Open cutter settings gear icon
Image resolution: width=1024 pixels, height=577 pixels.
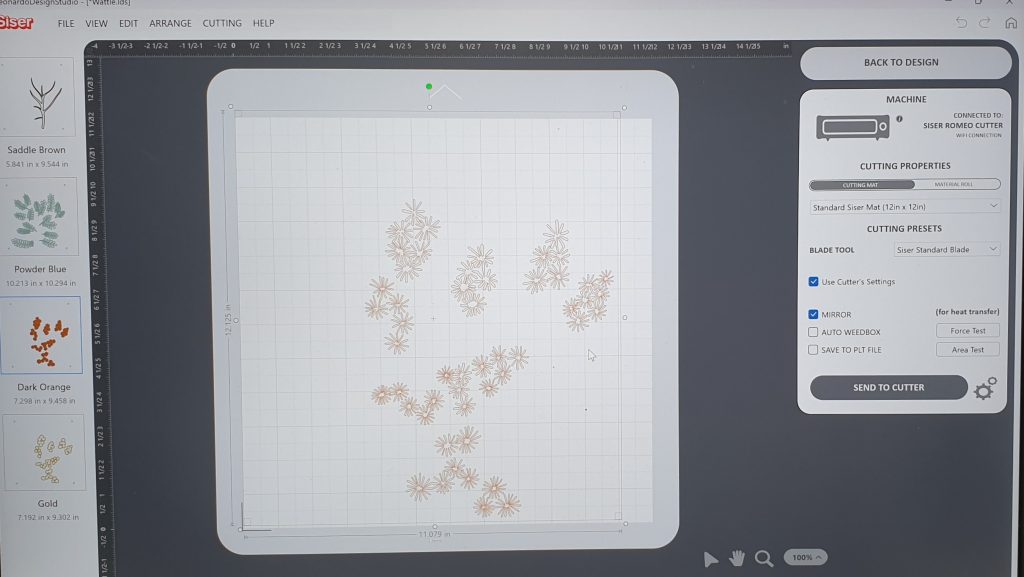pyautogui.click(x=984, y=389)
